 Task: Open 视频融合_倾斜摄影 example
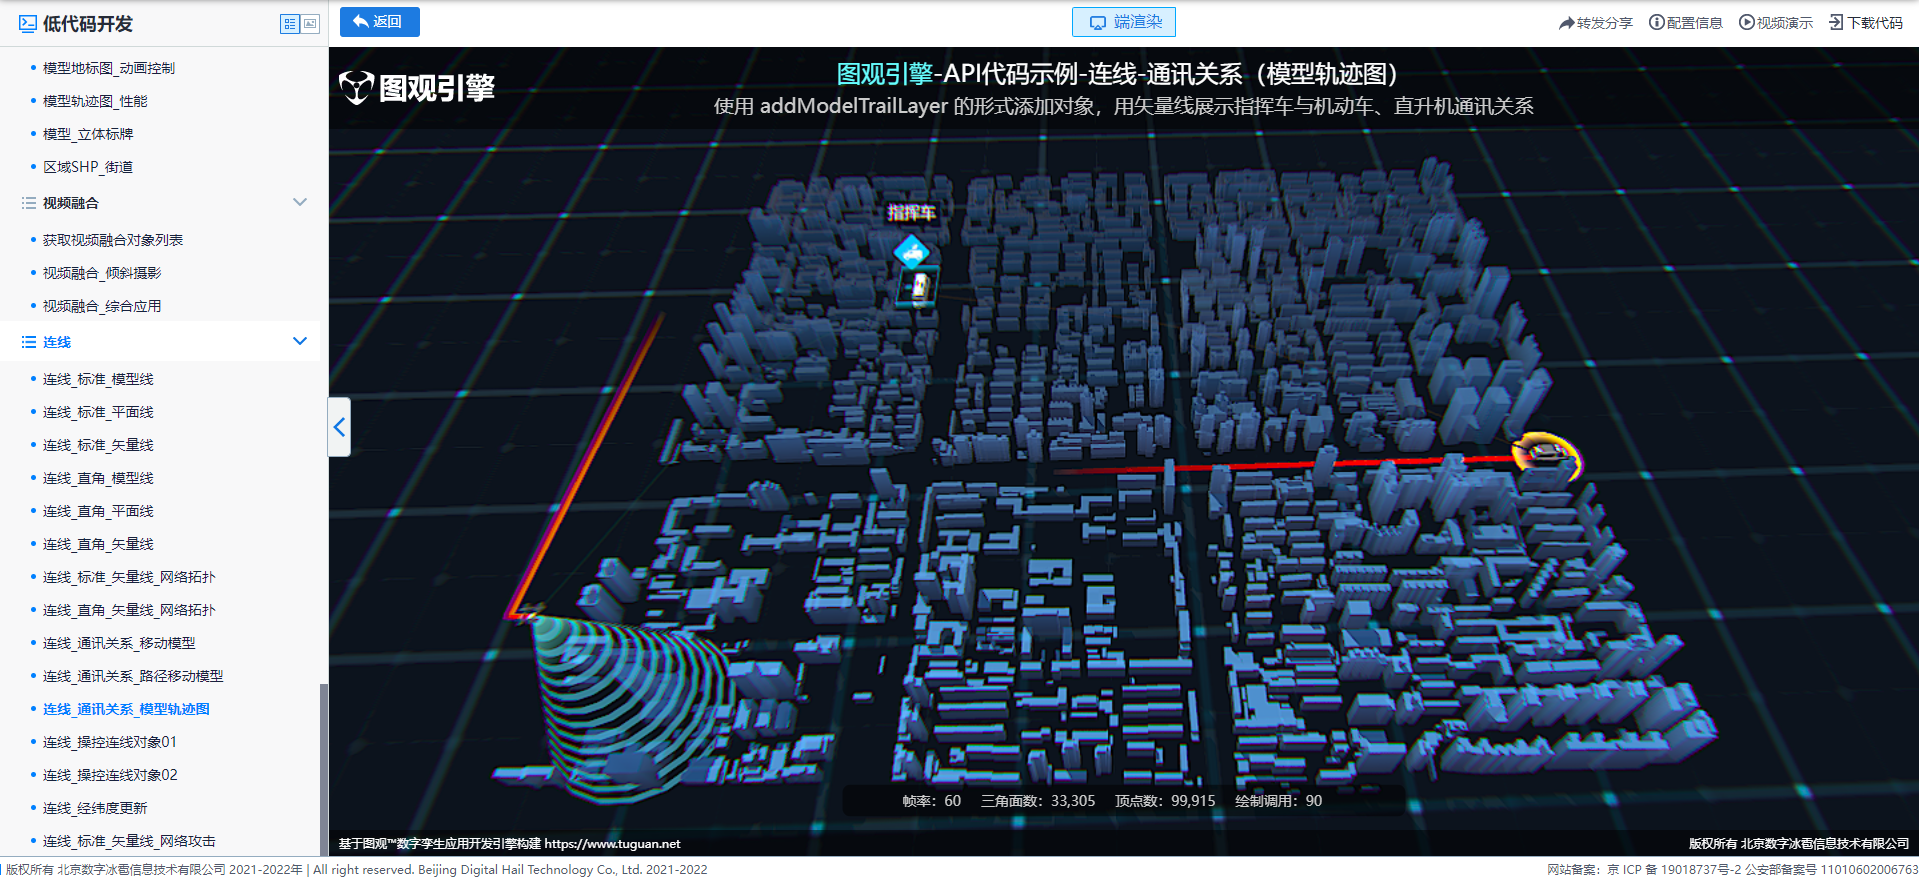pyautogui.click(x=102, y=273)
